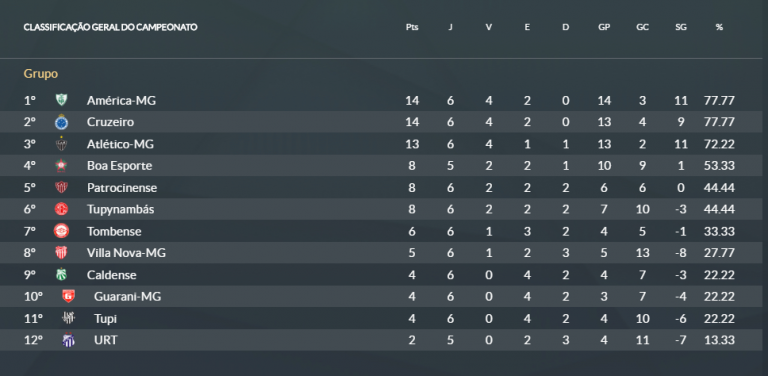Screen dimensions: 768x376
Task: Select the % column header
Action: (x=719, y=27)
